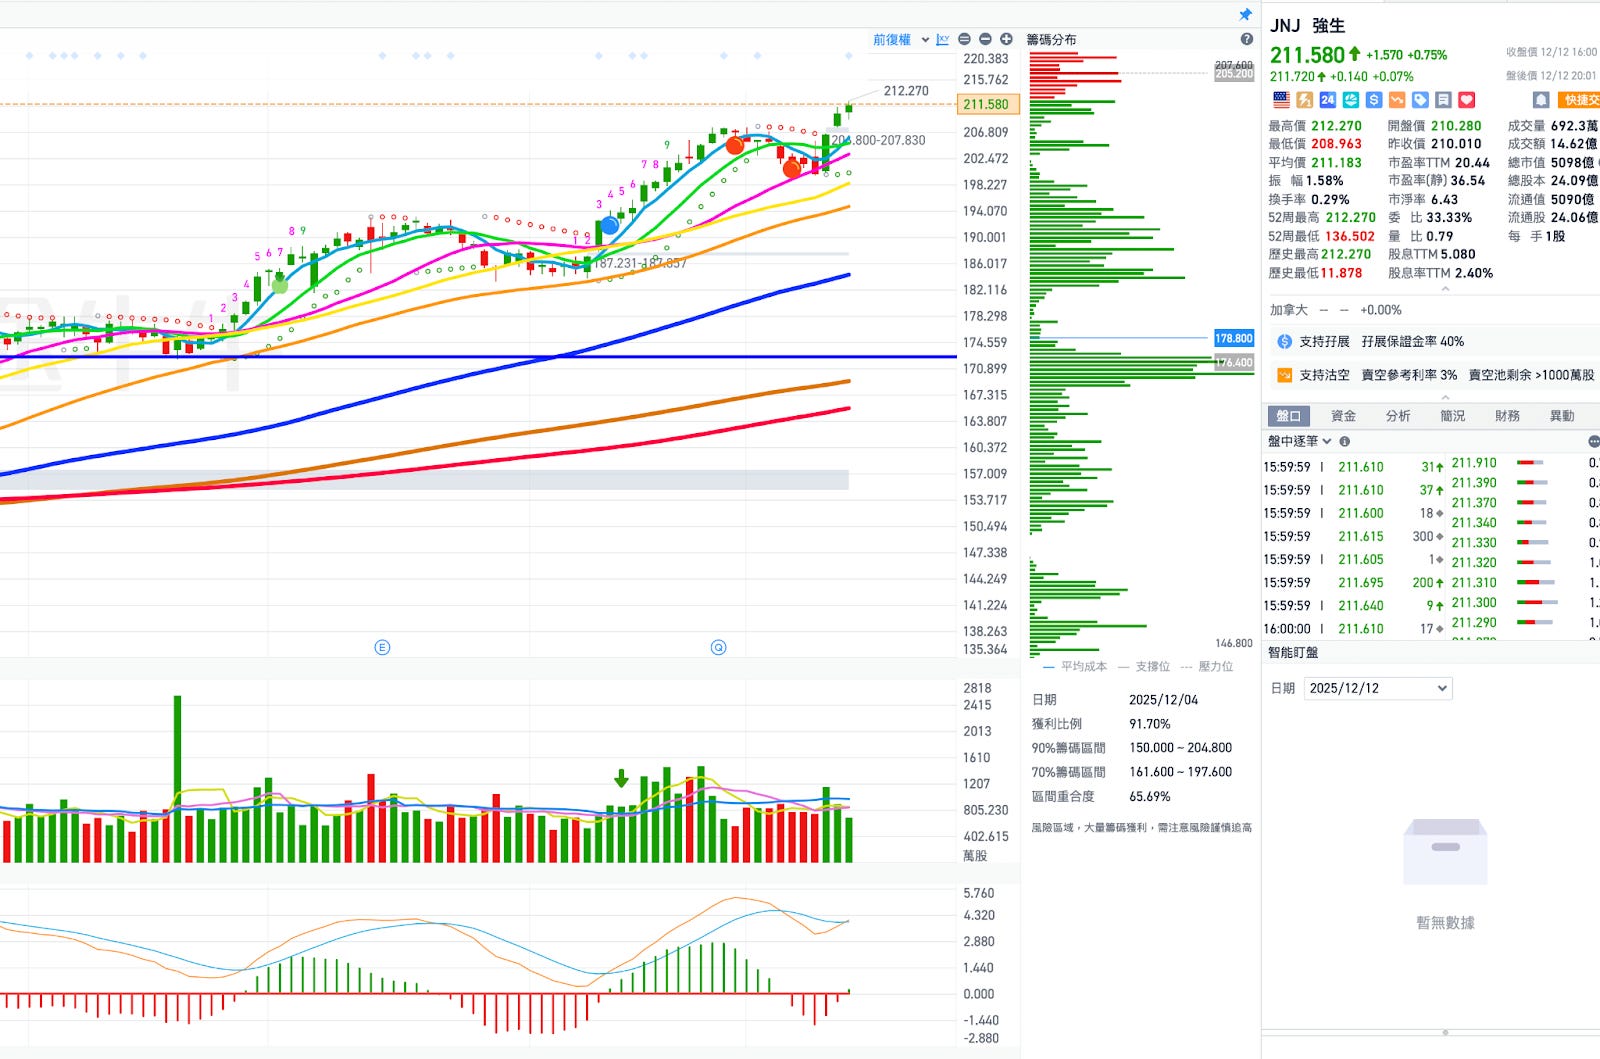Click the US flag market icon
This screenshot has height=1059, width=1600.
1281,100
